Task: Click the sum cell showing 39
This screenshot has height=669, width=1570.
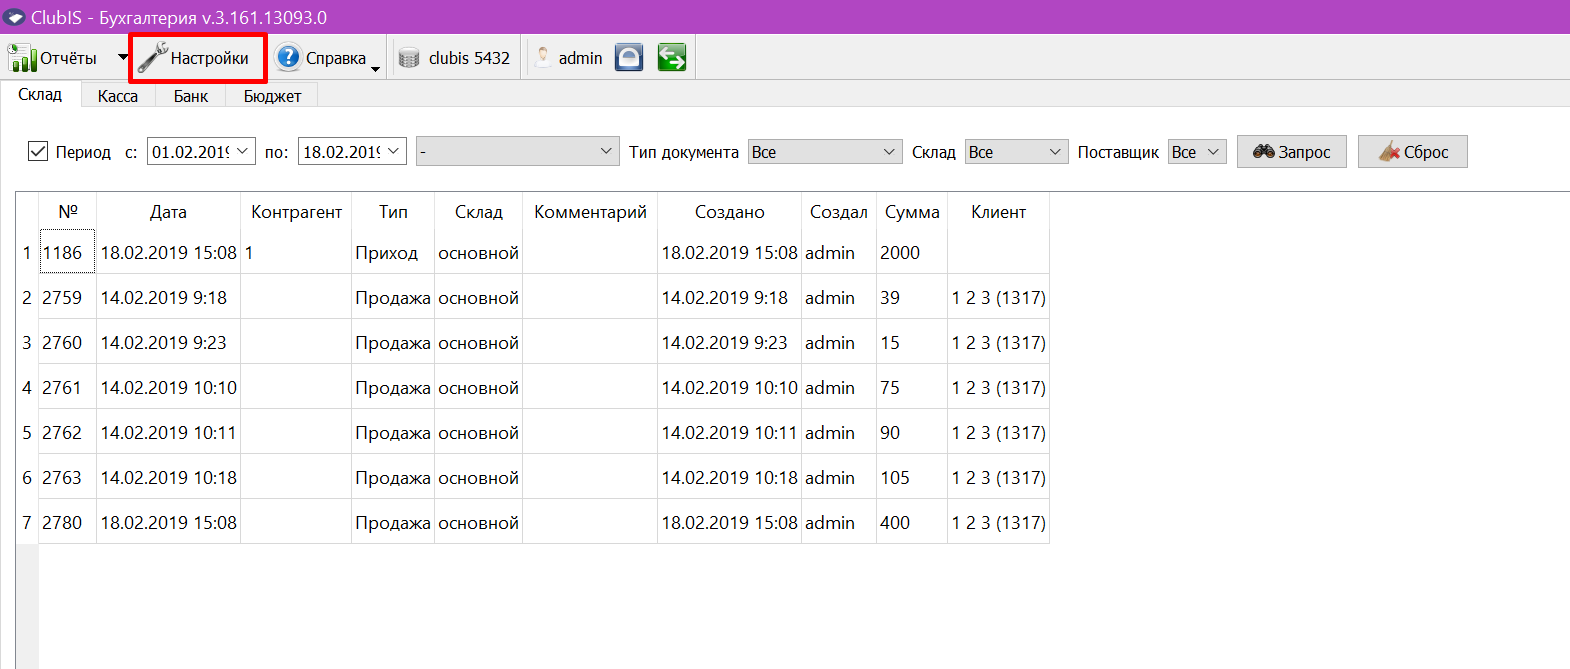Action: (x=912, y=297)
